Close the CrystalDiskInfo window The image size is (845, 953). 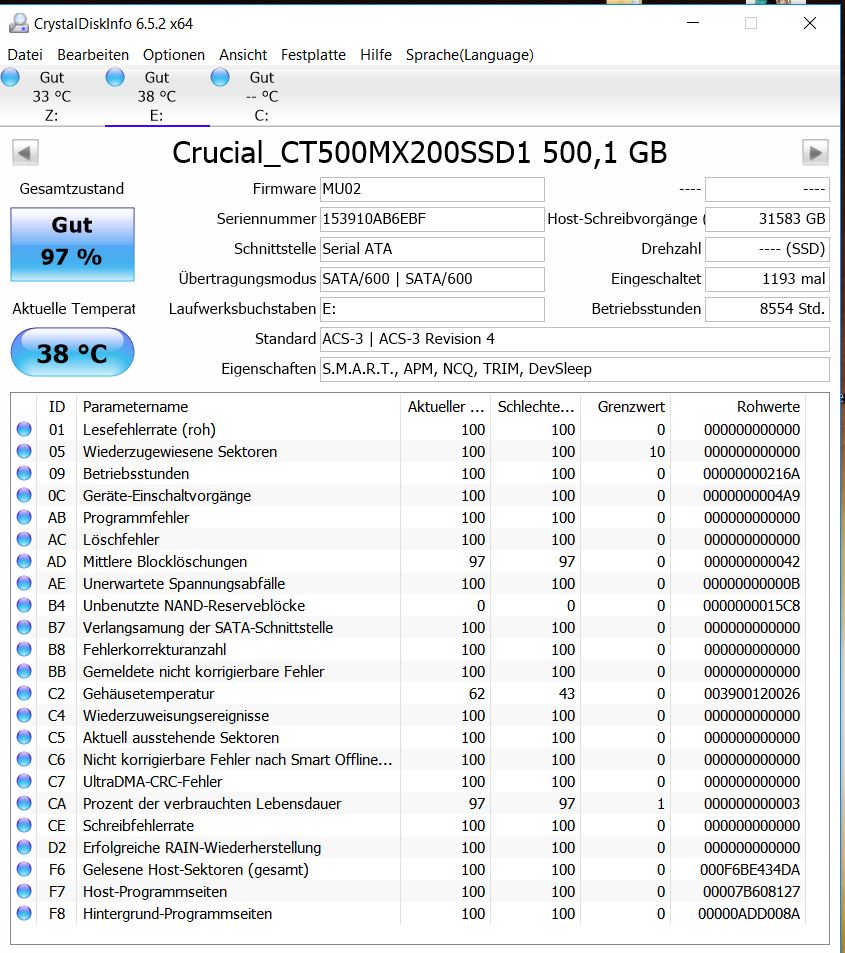(810, 23)
